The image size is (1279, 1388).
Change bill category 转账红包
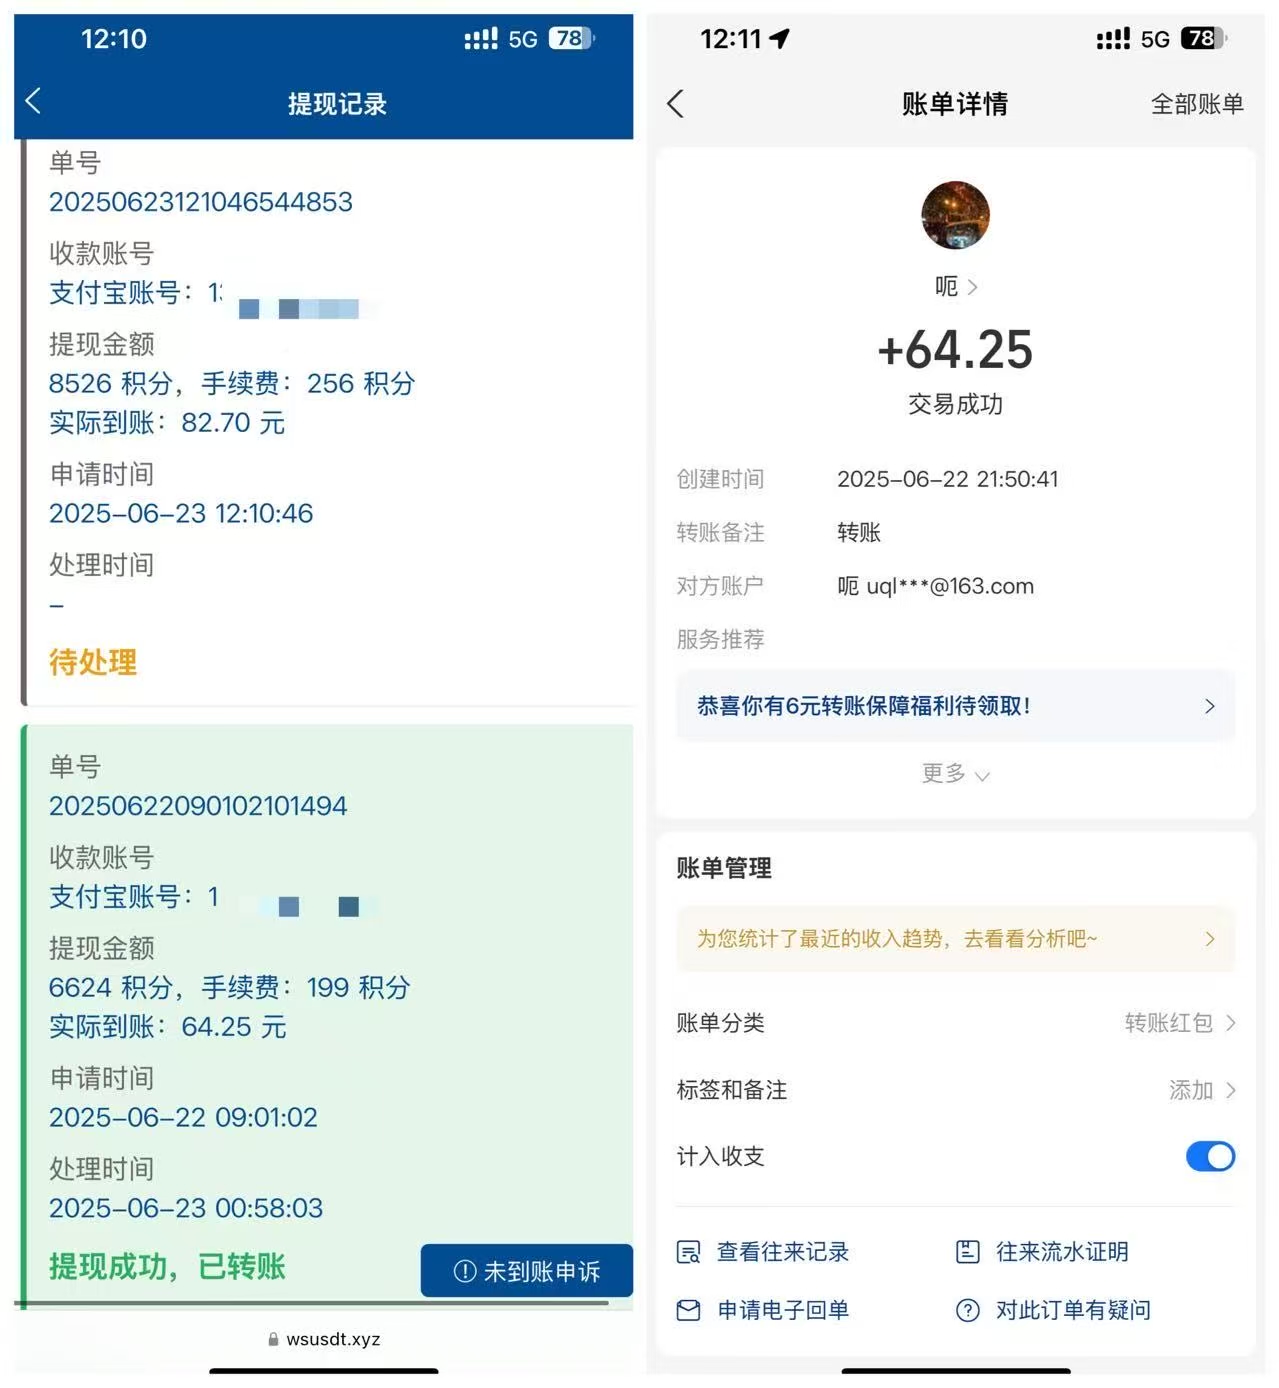pyautogui.click(x=1180, y=1023)
